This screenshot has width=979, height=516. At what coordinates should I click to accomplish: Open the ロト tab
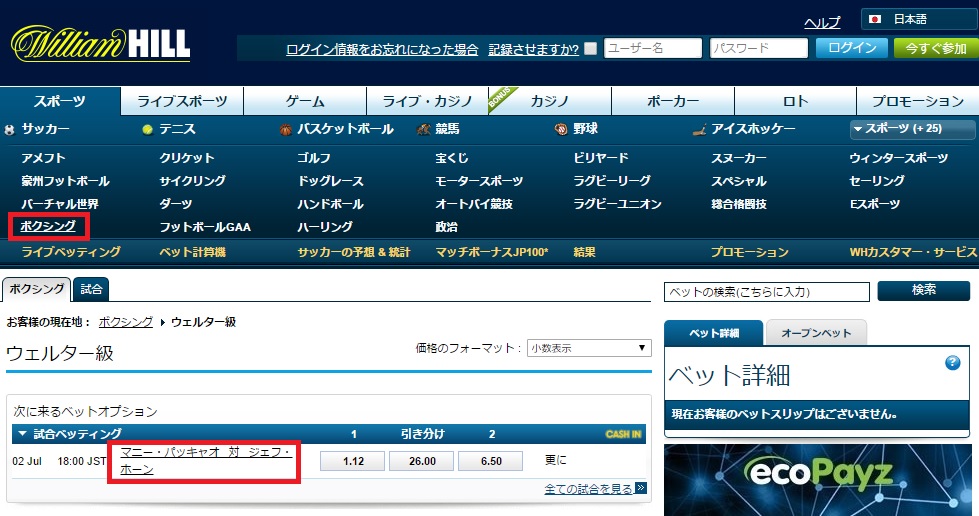point(795,101)
